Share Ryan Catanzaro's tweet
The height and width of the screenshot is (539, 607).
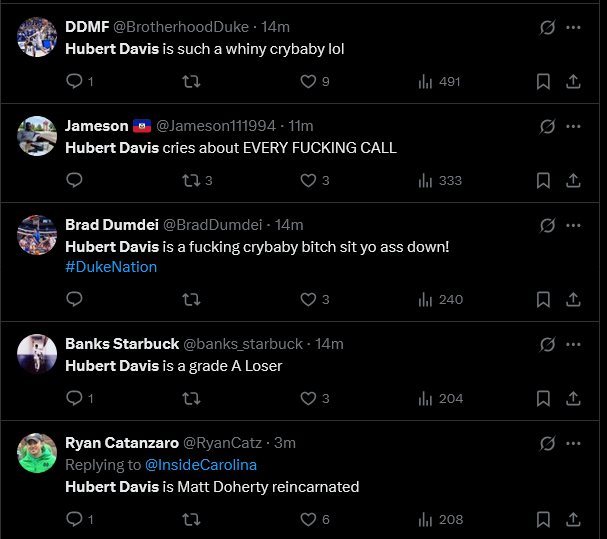pyautogui.click(x=574, y=519)
